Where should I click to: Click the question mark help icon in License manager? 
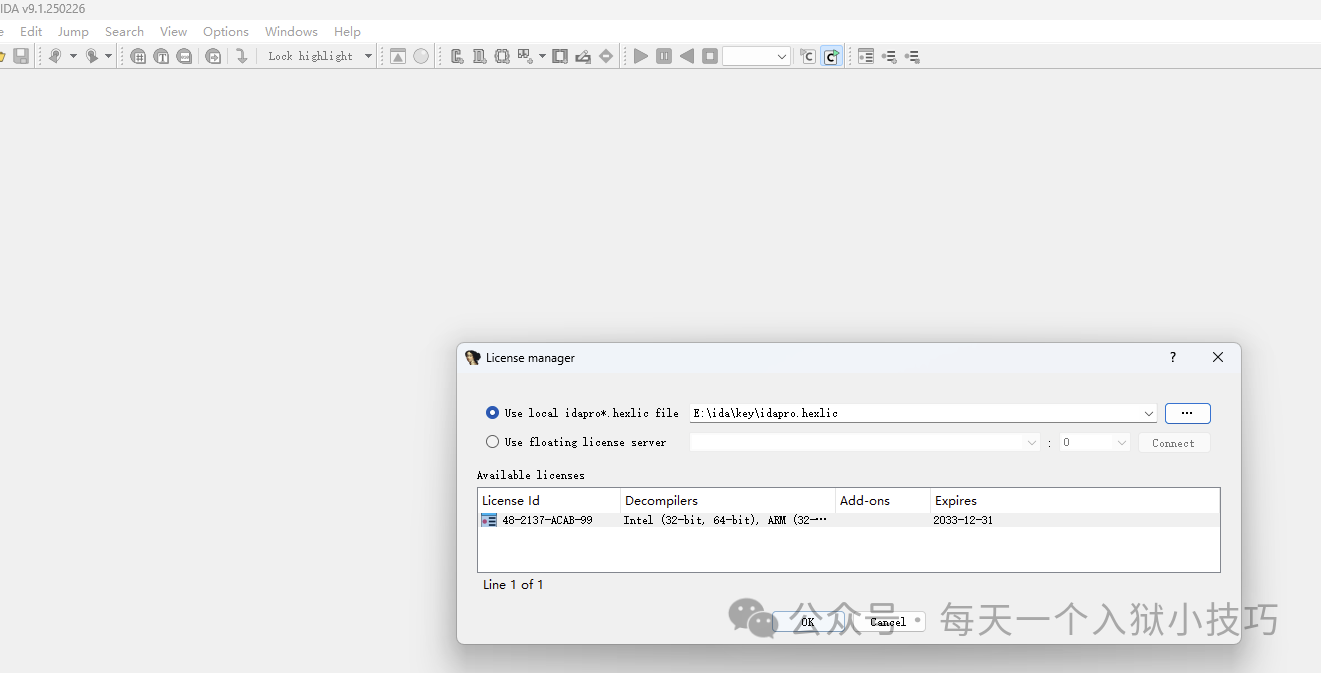pyautogui.click(x=1173, y=357)
